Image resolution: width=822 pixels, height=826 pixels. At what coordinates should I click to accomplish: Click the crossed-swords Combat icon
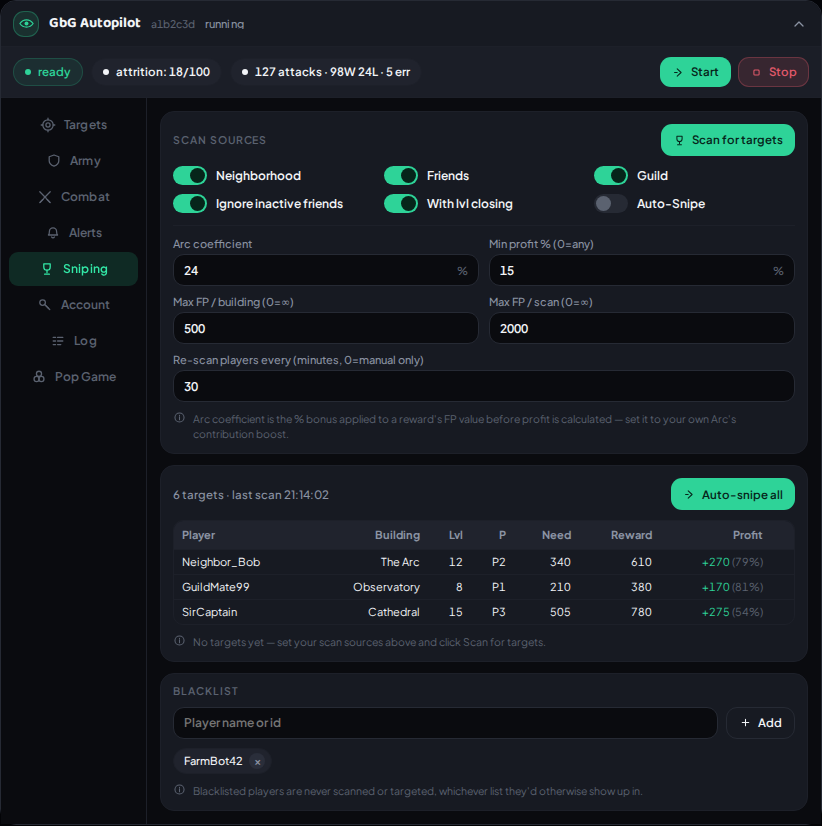pos(45,196)
